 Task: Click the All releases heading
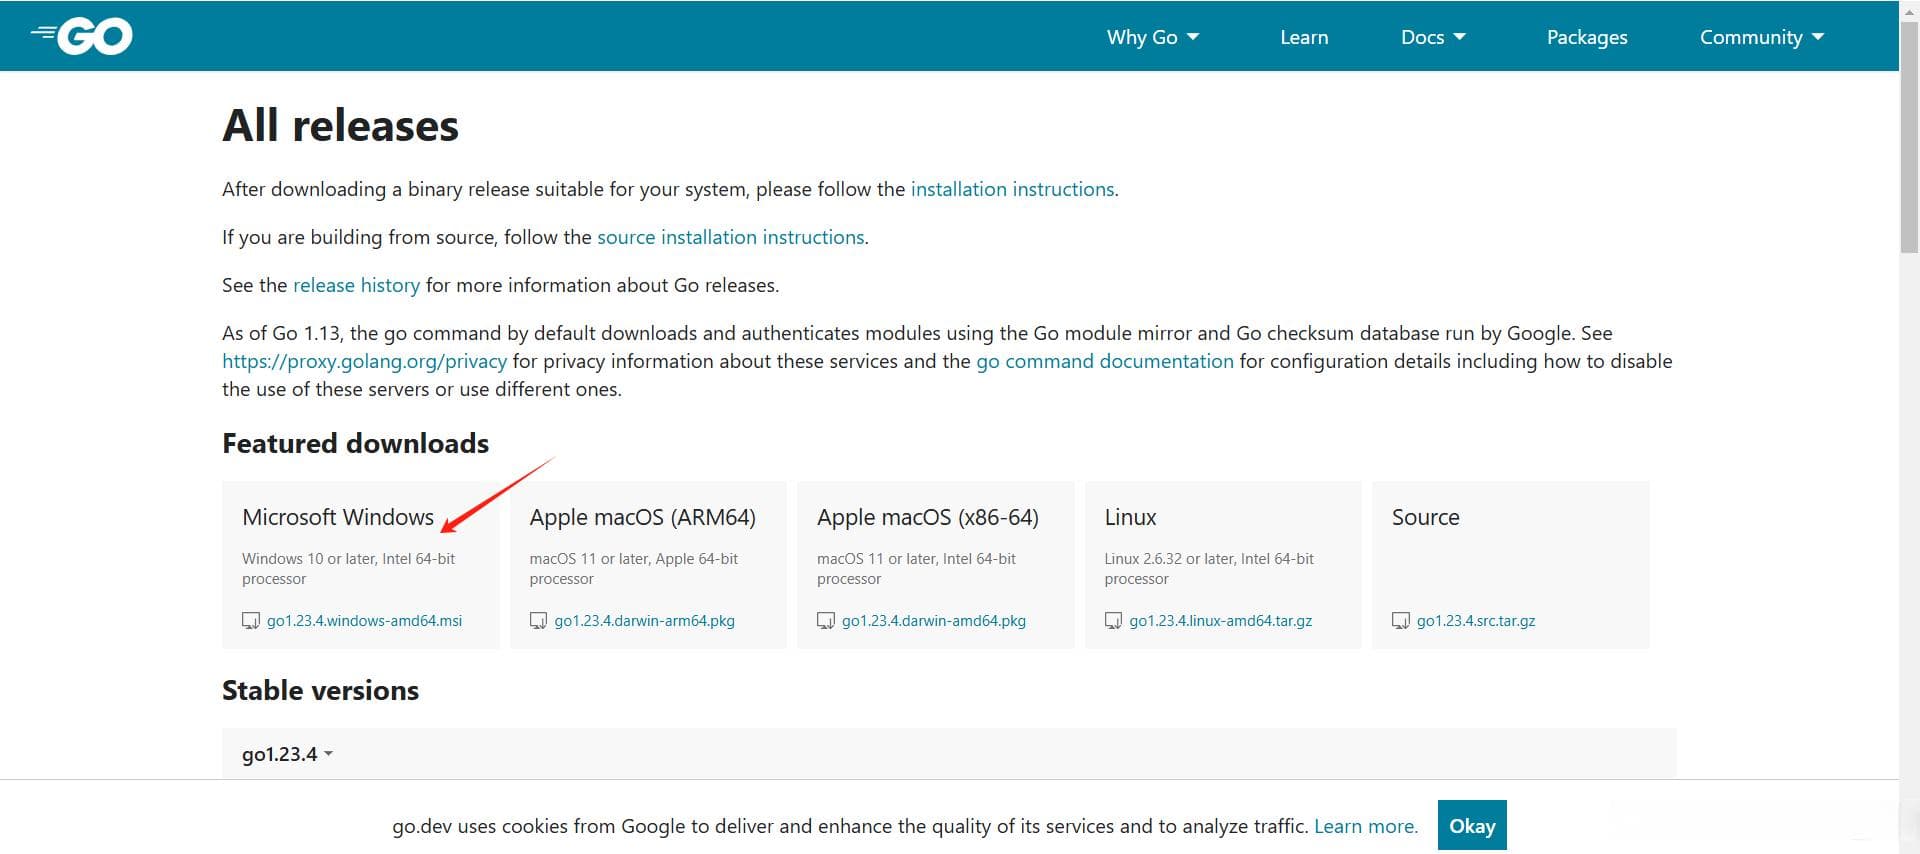[x=340, y=126]
